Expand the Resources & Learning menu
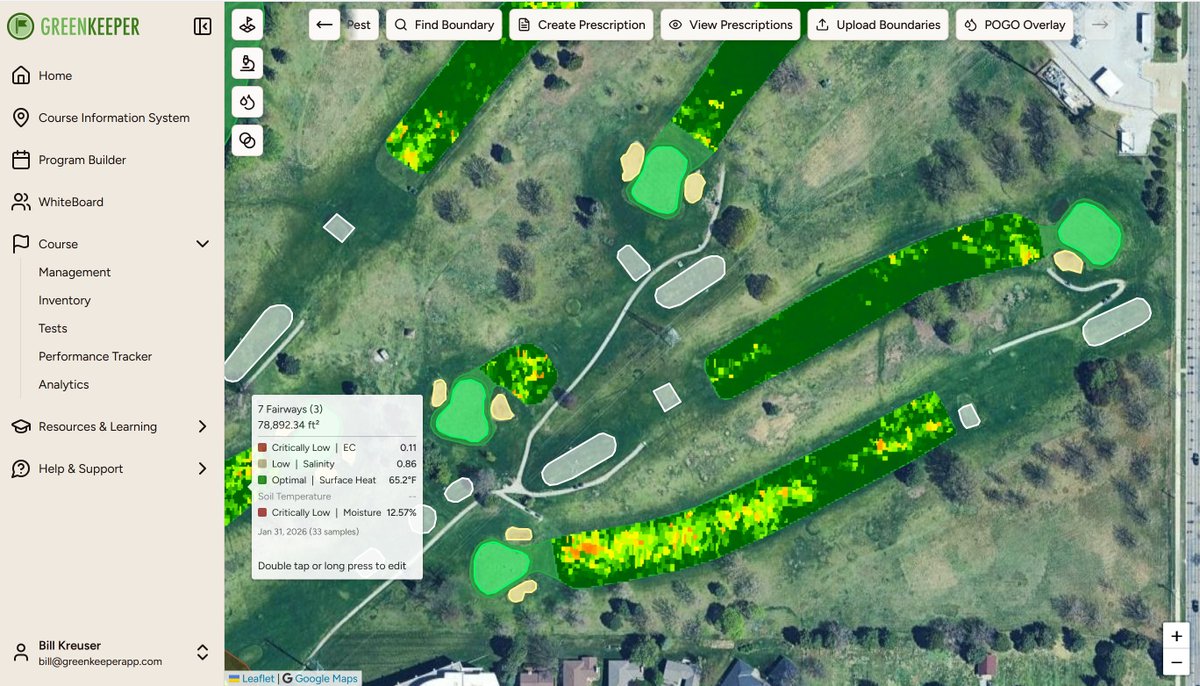This screenshot has width=1200, height=686. click(201, 426)
